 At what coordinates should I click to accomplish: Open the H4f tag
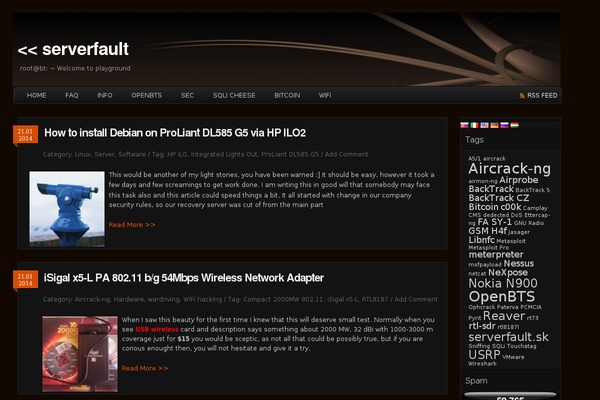coord(499,231)
